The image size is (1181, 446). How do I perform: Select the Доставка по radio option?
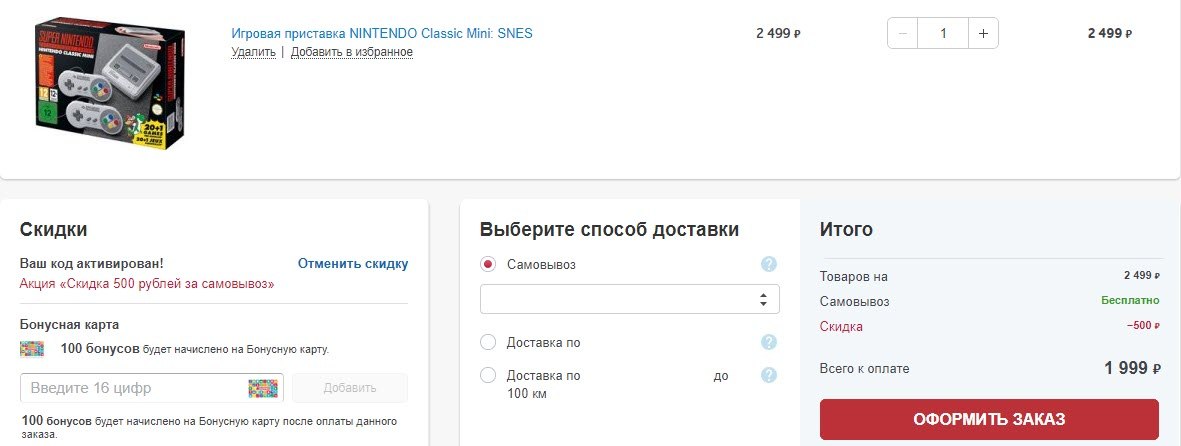[x=488, y=343]
